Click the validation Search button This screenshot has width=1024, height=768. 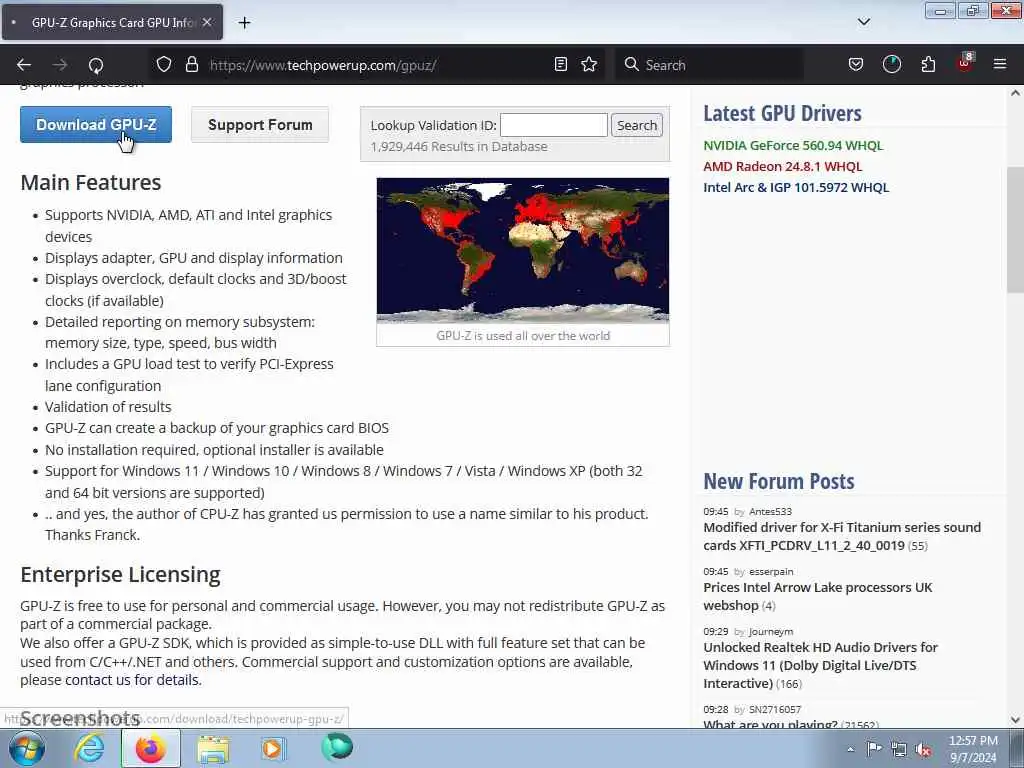637,125
